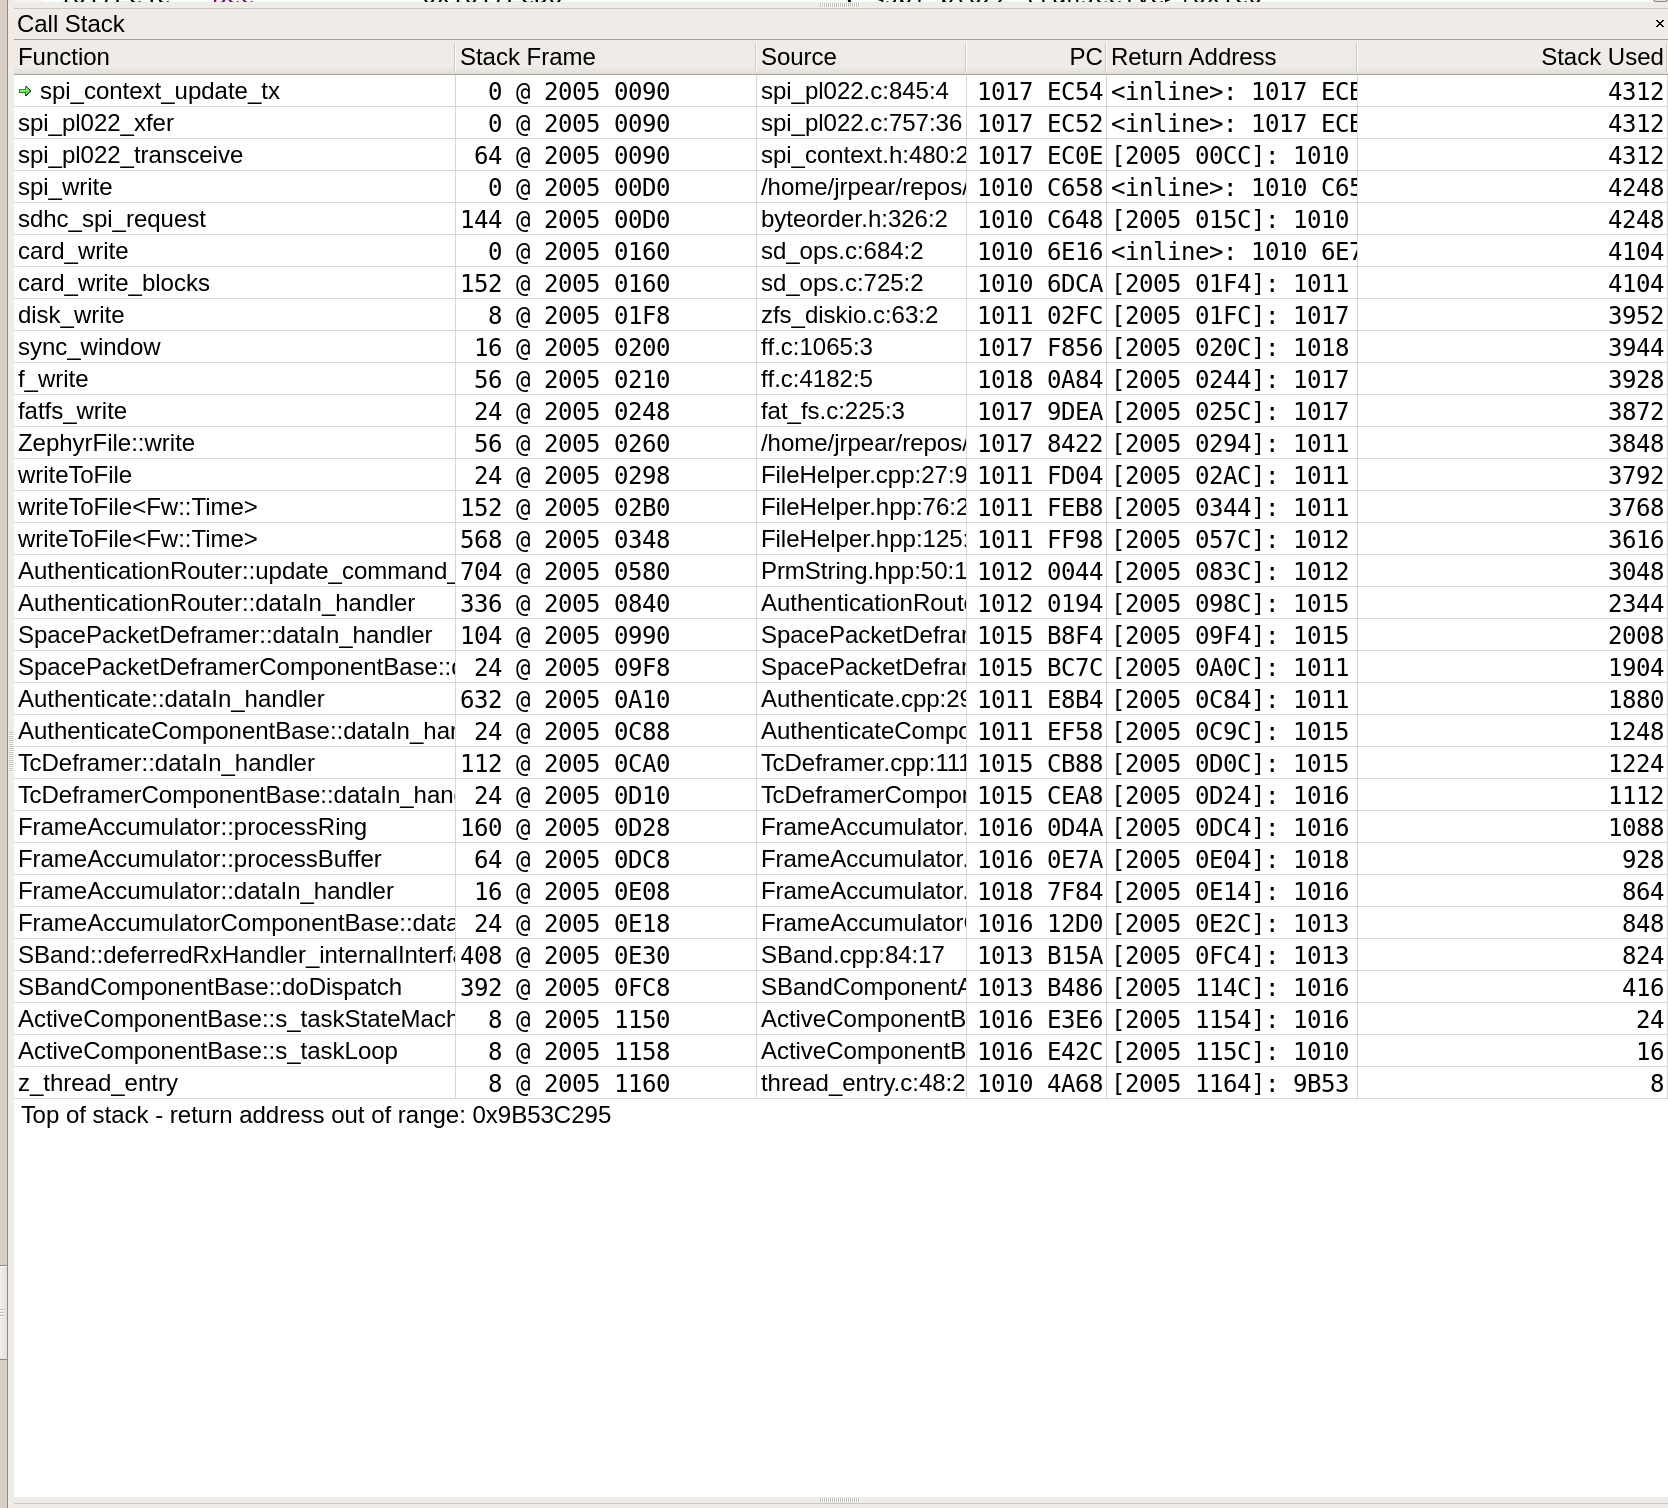Click the PC column header

click(x=1085, y=58)
